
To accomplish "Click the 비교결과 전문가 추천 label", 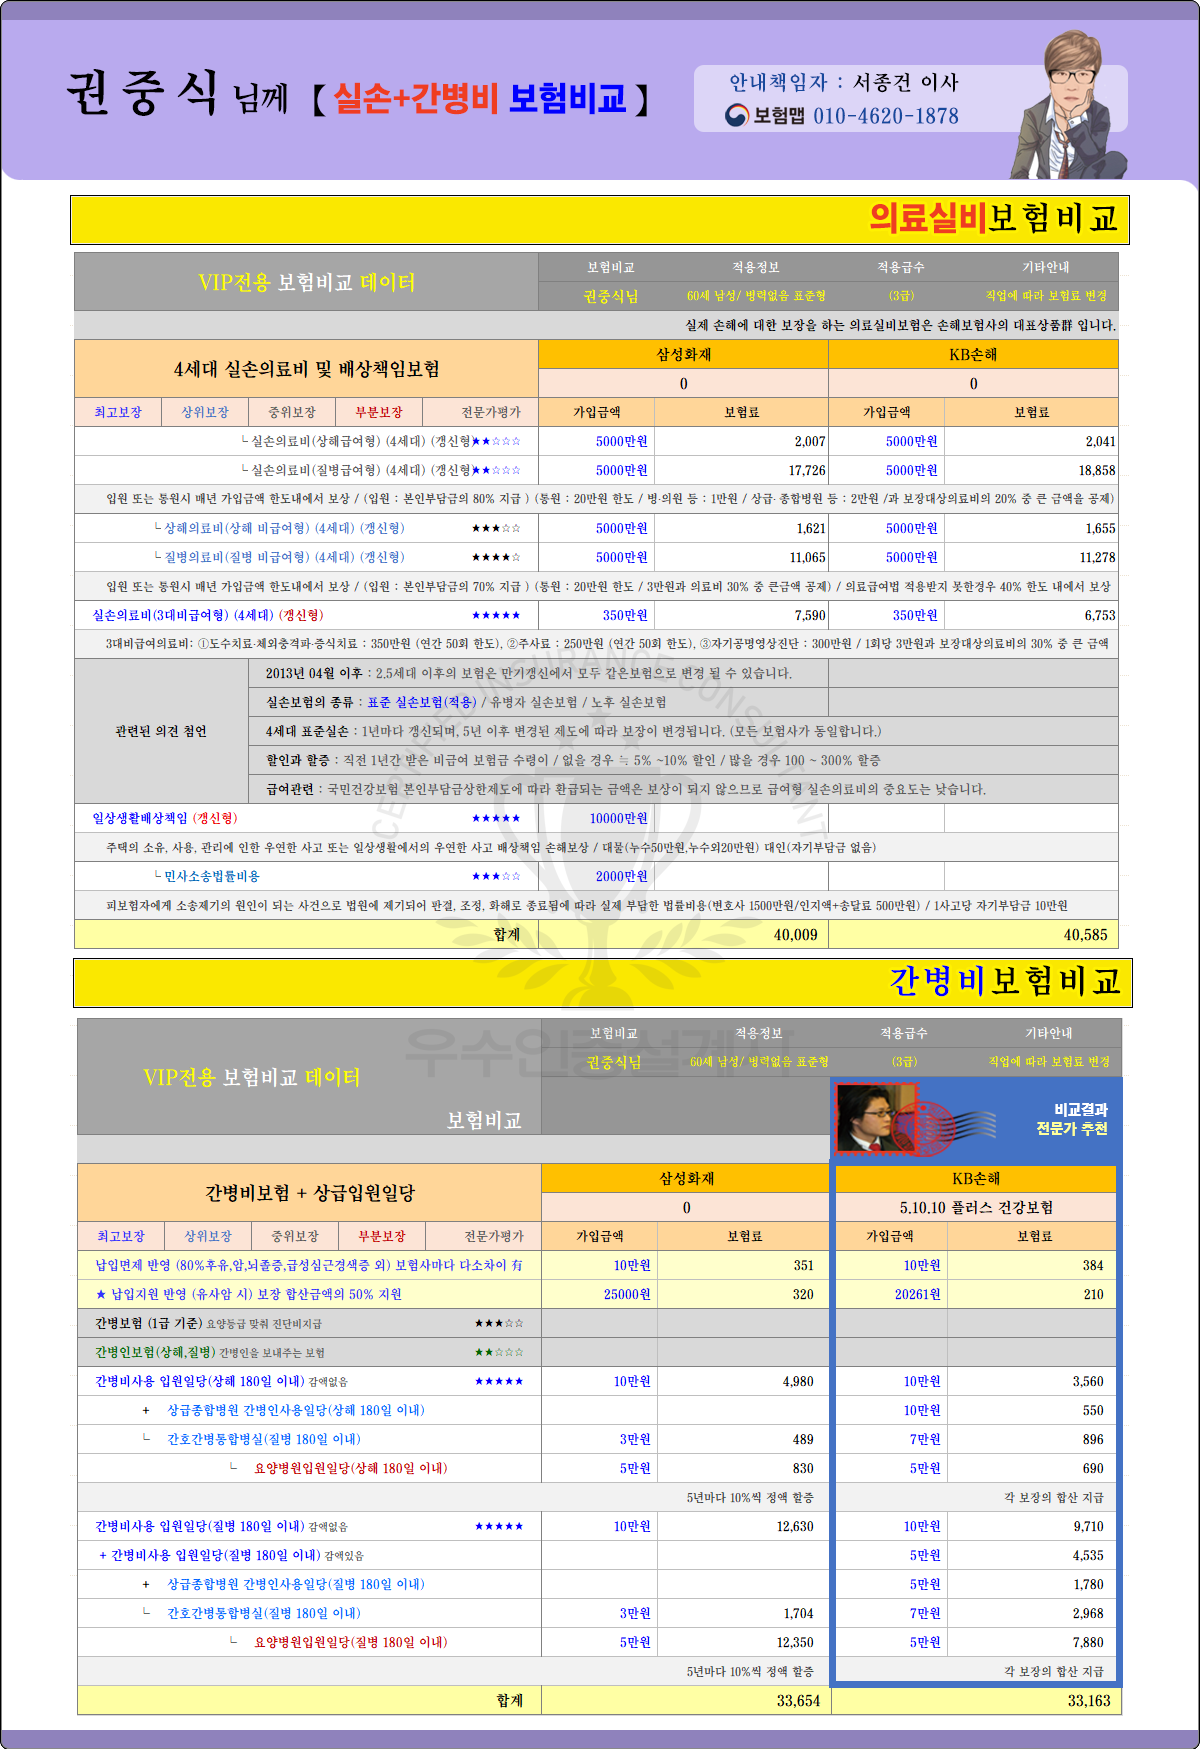I will pyautogui.click(x=1072, y=1119).
